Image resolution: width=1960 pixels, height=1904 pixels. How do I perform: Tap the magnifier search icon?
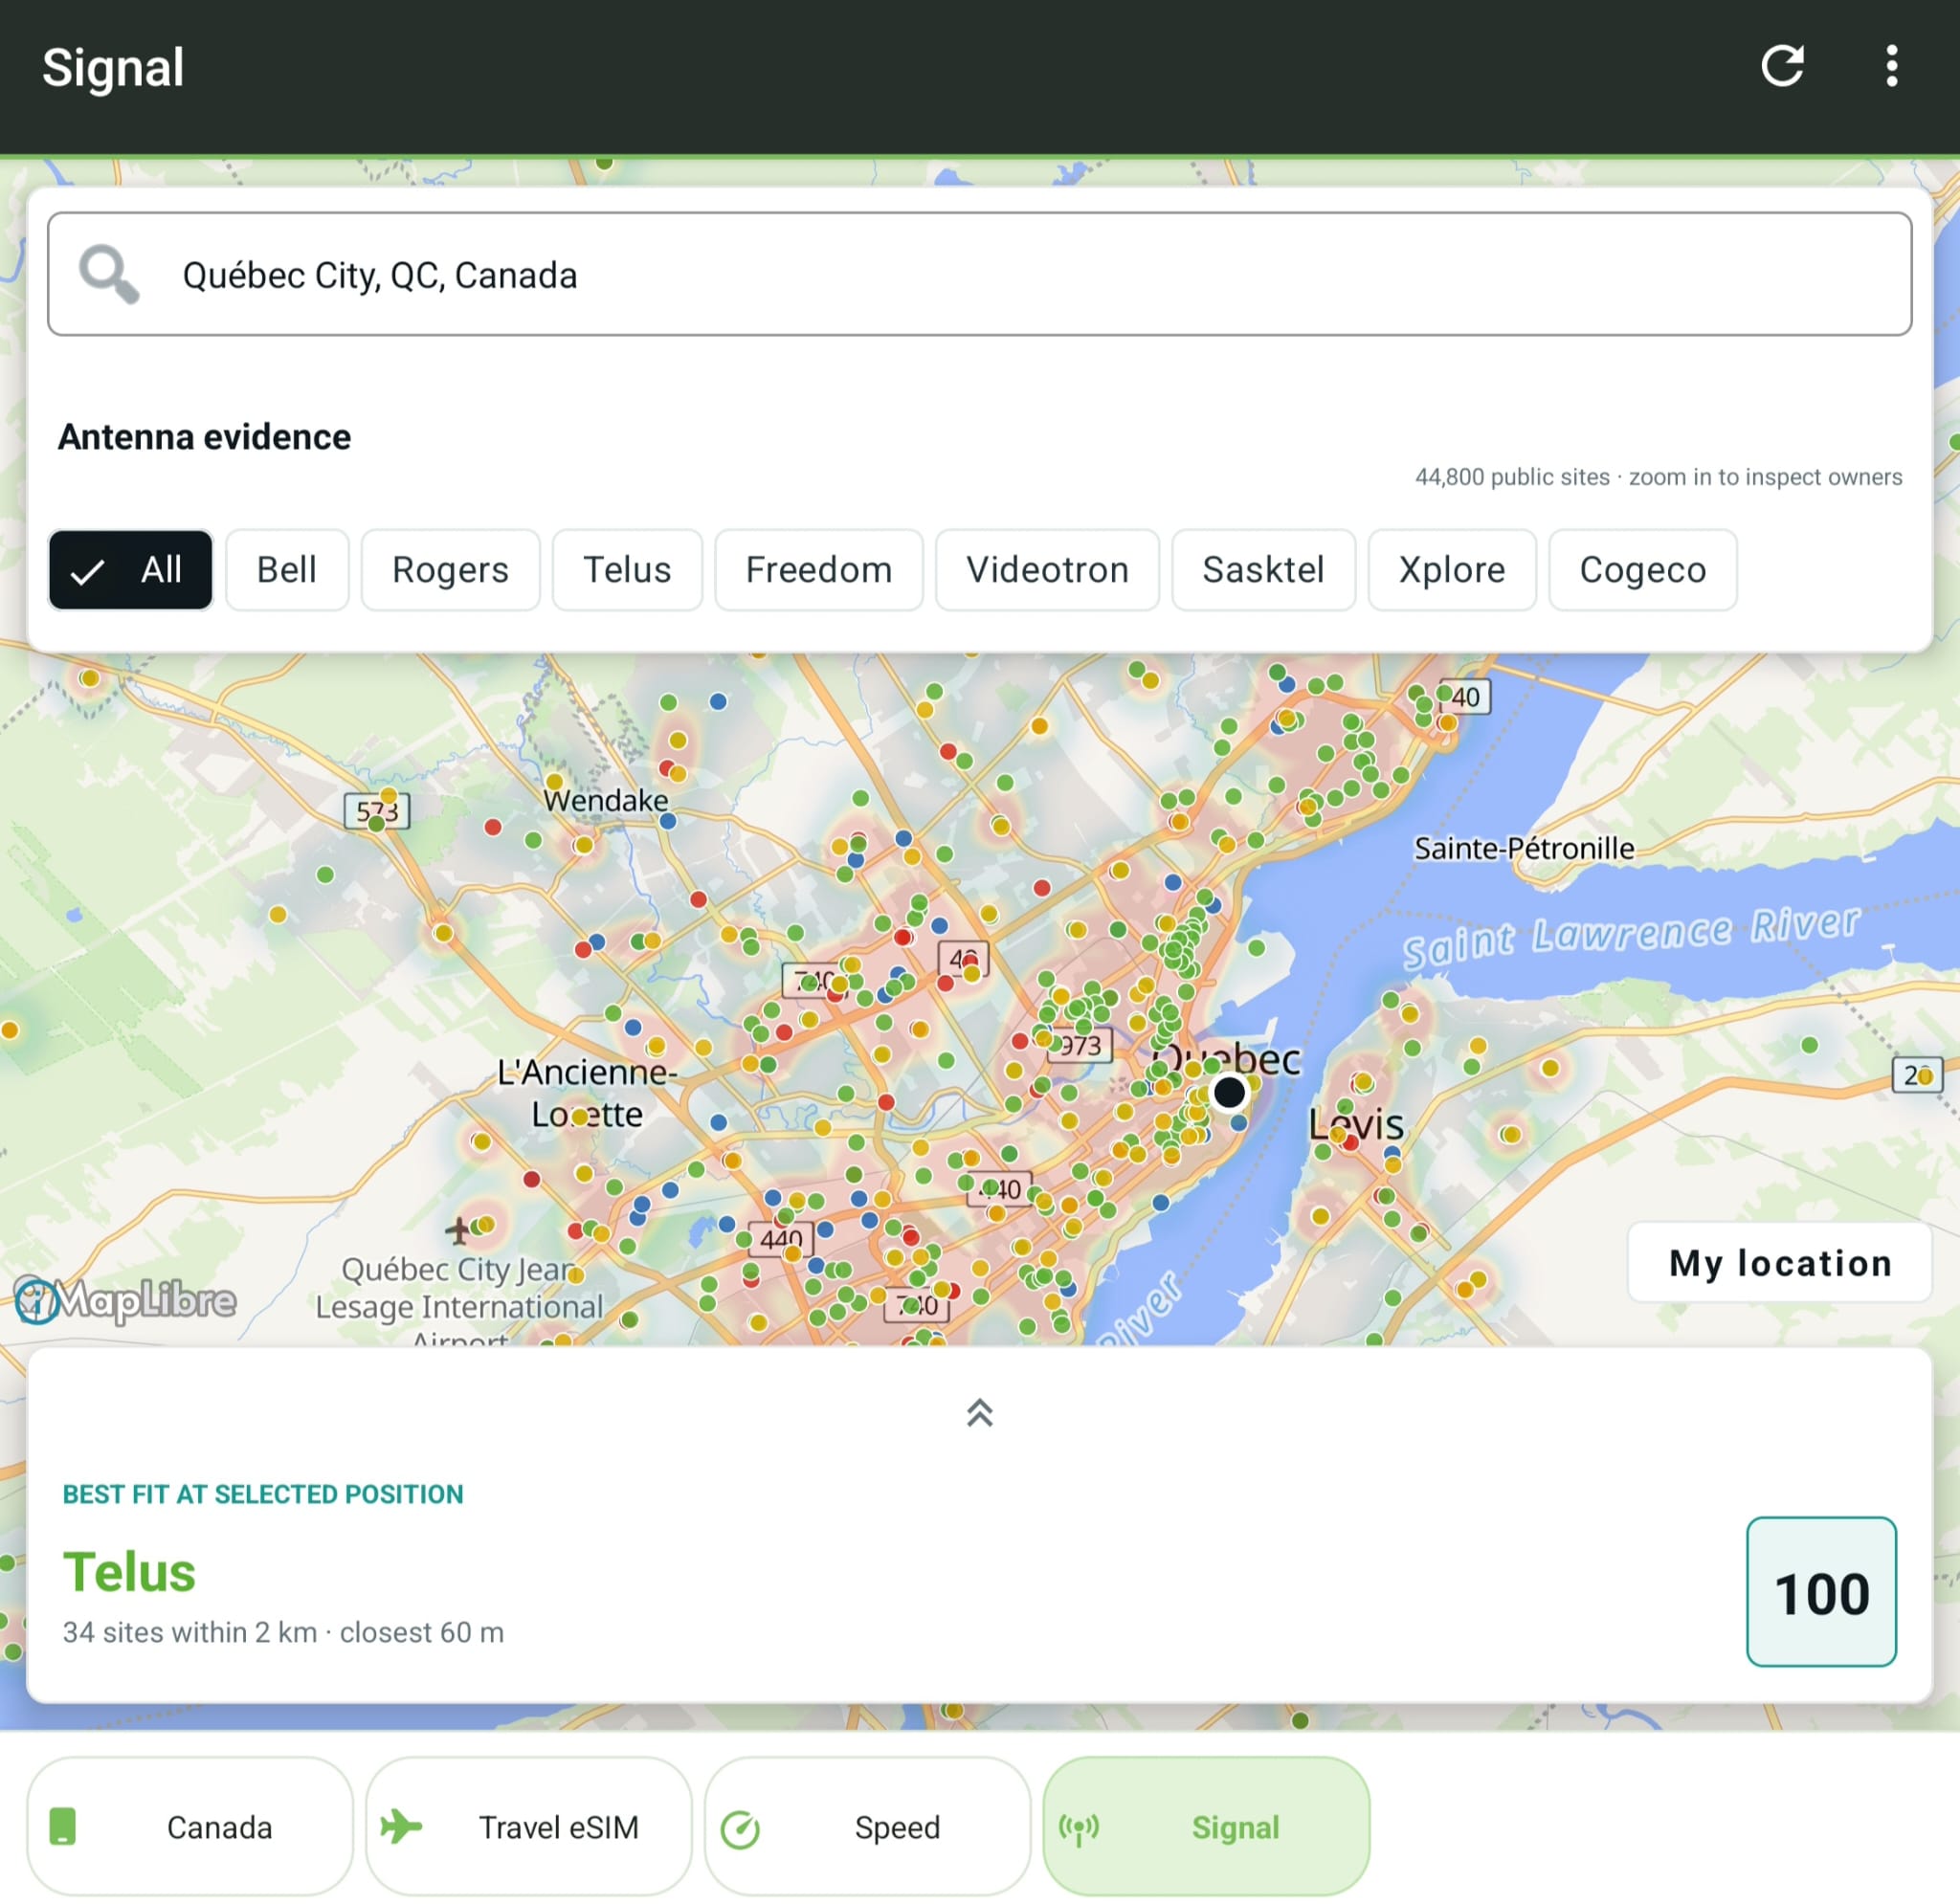click(109, 274)
